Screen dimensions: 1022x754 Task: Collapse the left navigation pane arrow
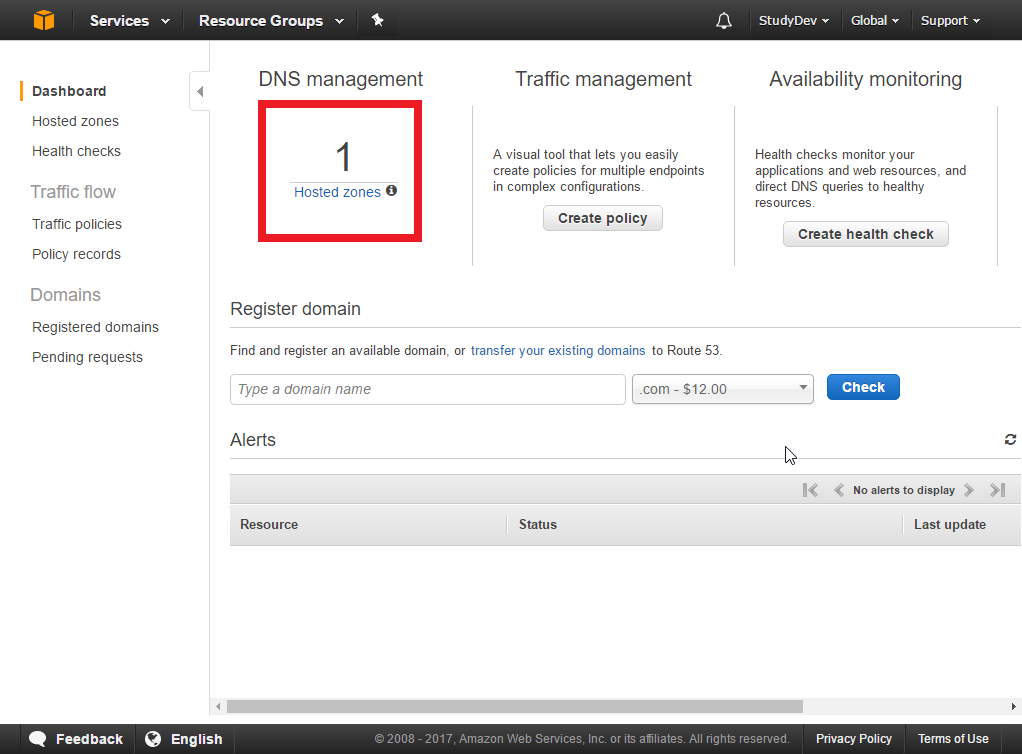[x=200, y=92]
